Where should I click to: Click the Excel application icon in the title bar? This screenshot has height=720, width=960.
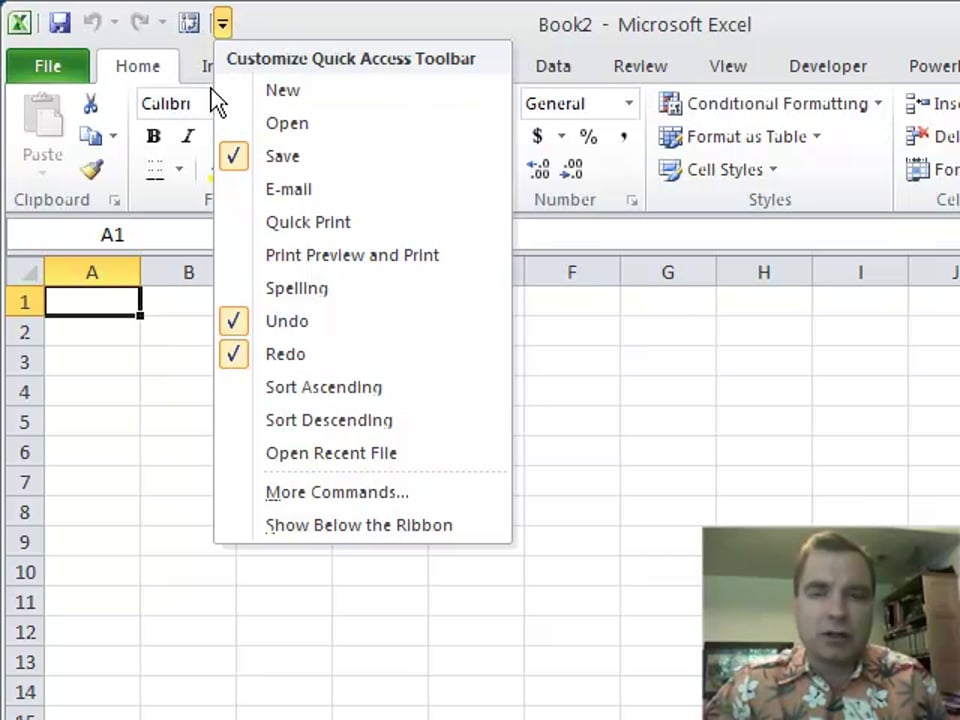[x=20, y=23]
